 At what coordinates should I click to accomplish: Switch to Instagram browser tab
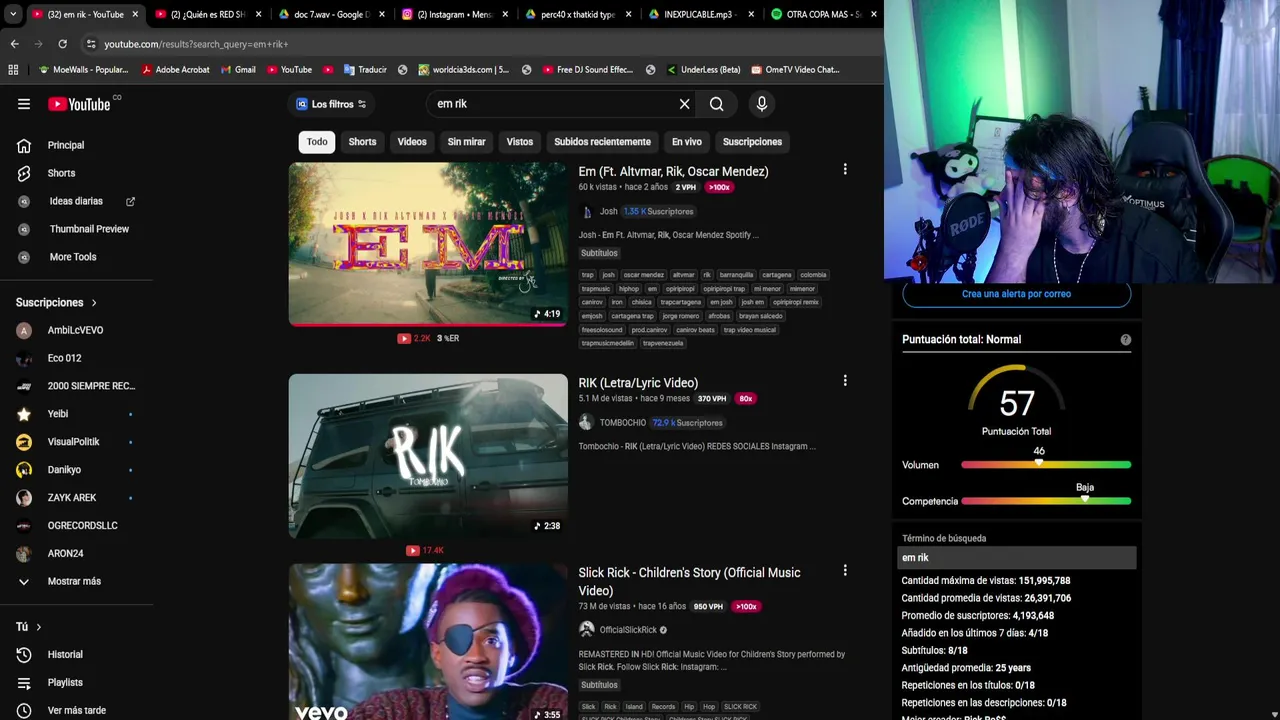pyautogui.click(x=455, y=14)
